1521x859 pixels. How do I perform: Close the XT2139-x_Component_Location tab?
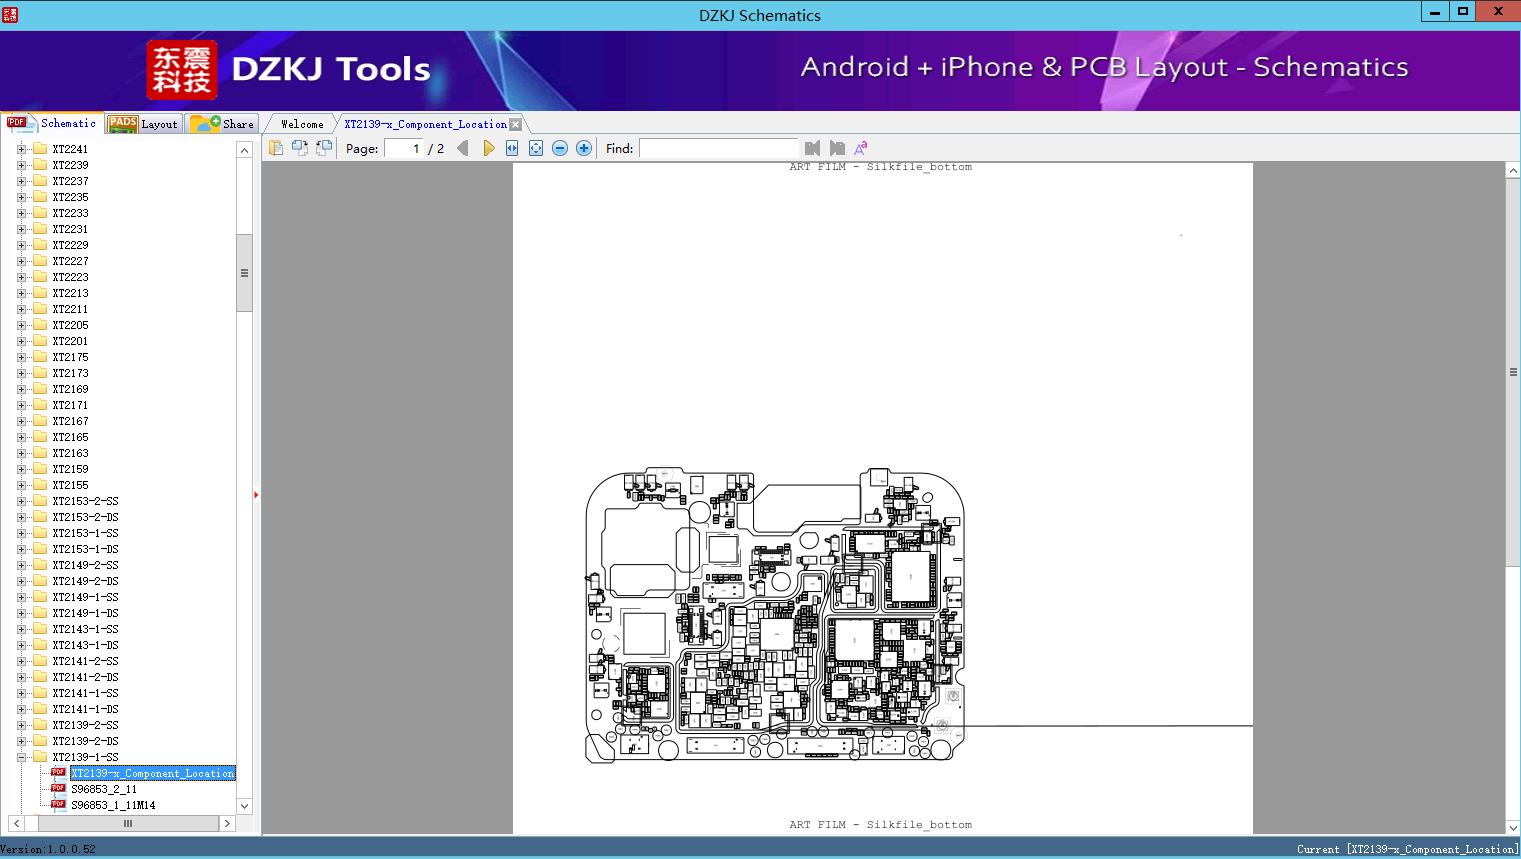point(515,124)
